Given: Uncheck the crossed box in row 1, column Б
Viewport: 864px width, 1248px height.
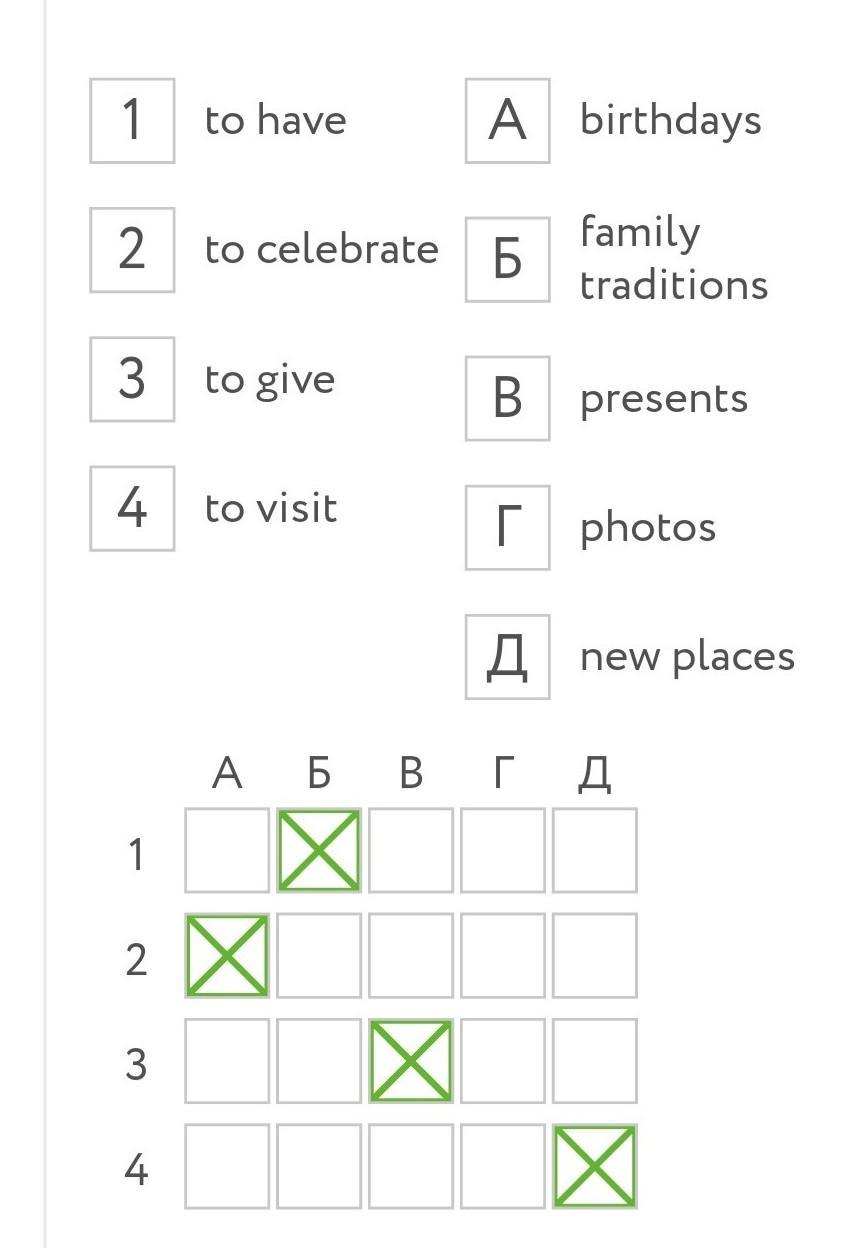Looking at the screenshot, I should [x=319, y=850].
